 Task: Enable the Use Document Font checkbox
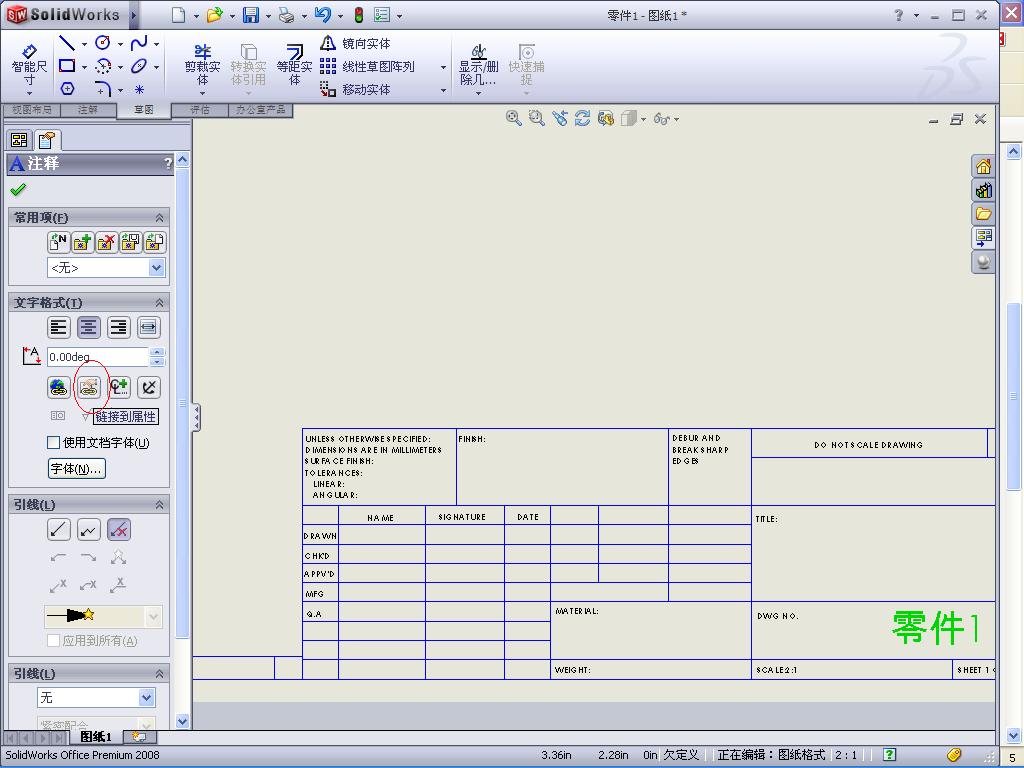tap(54, 443)
